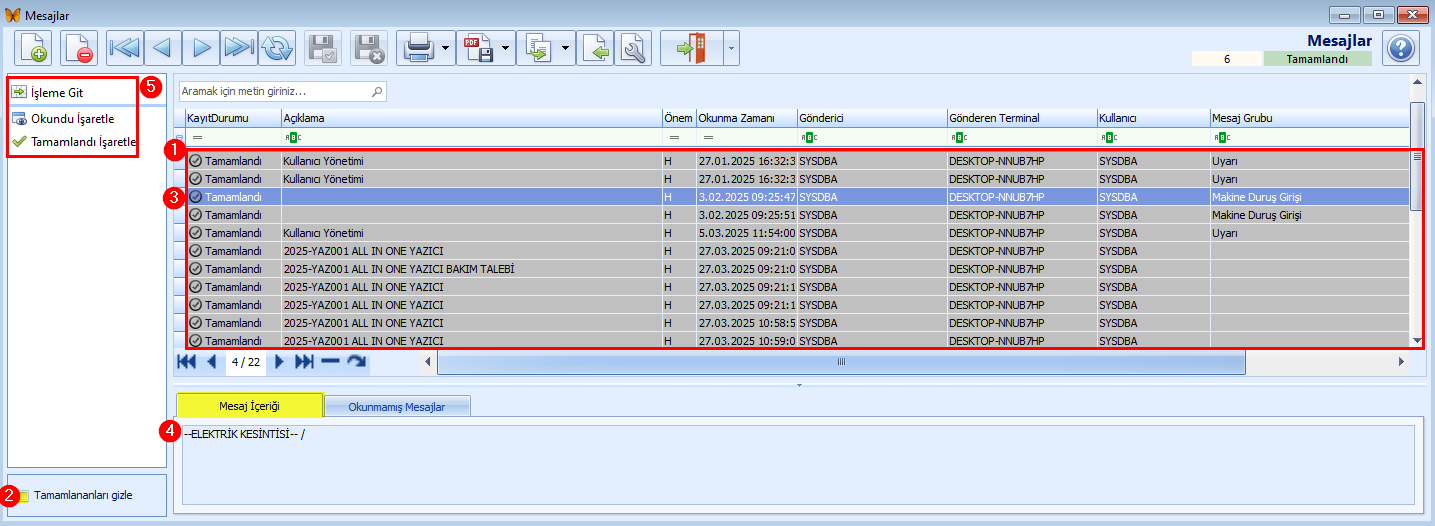Open the wrench settings icon
The width and height of the screenshot is (1435, 526).
point(633,48)
